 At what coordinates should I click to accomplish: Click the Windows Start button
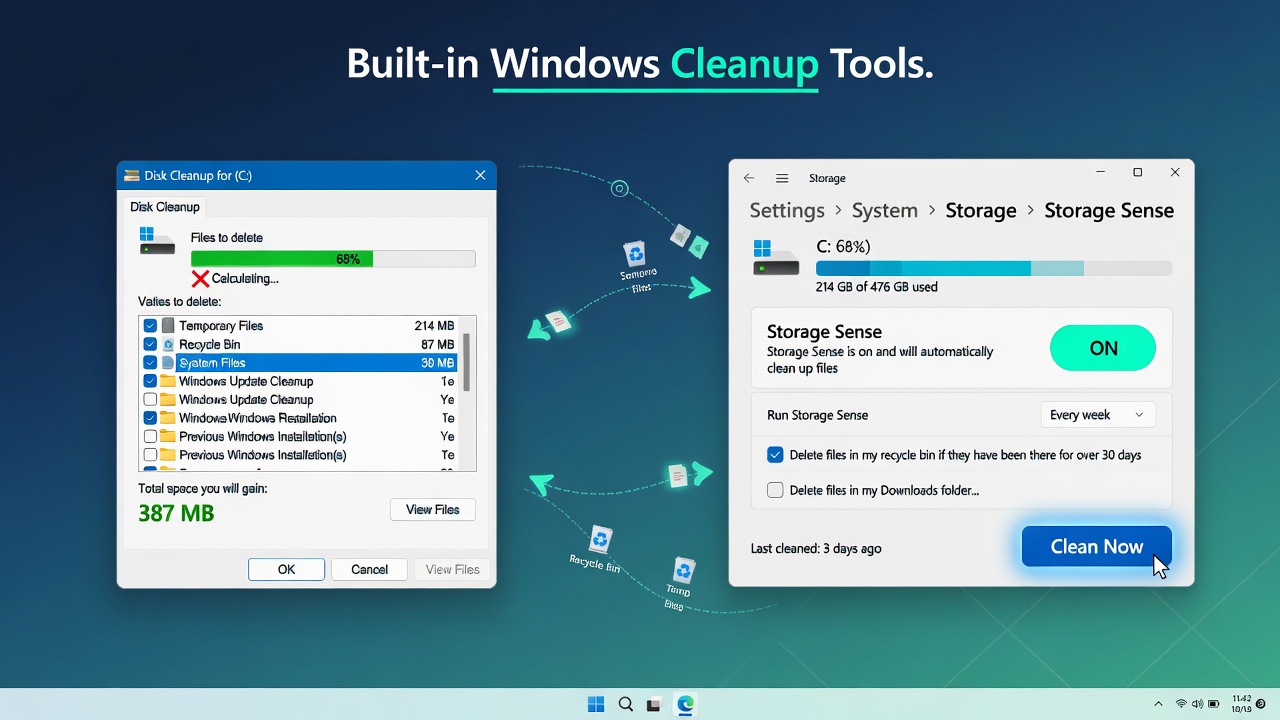[596, 704]
